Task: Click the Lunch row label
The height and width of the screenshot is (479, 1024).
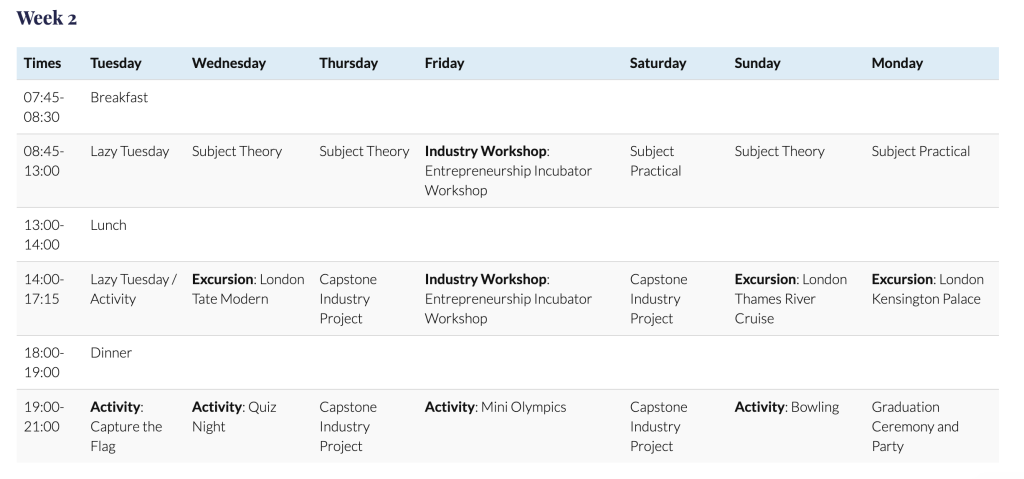Action: [x=108, y=226]
